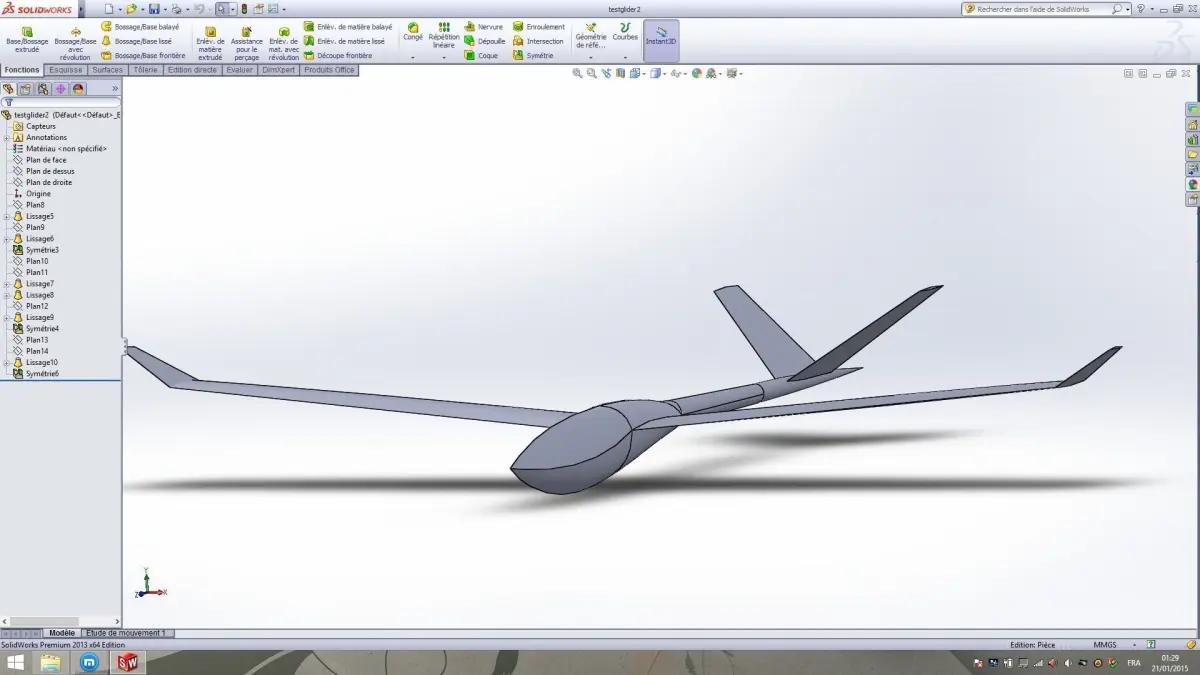Switch to the Produits Office tab
1200x675 pixels.
(x=329, y=70)
